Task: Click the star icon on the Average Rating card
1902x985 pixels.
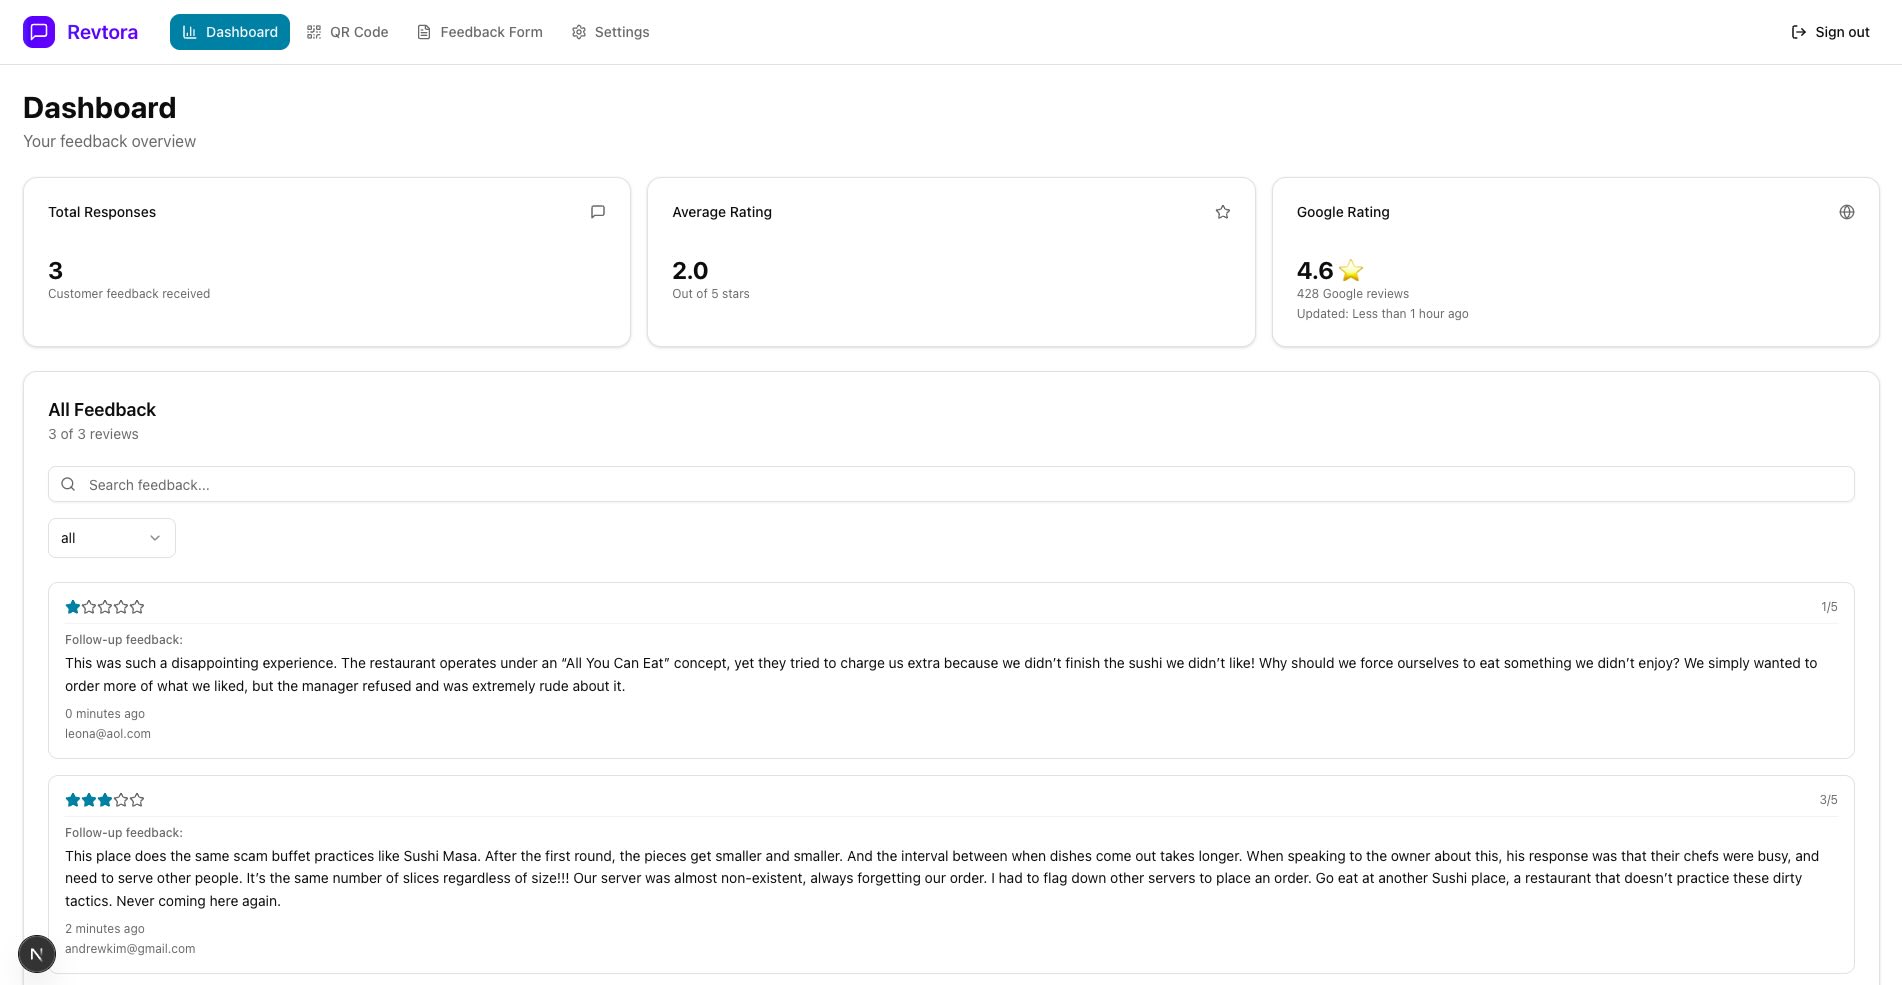Action: [1222, 211]
